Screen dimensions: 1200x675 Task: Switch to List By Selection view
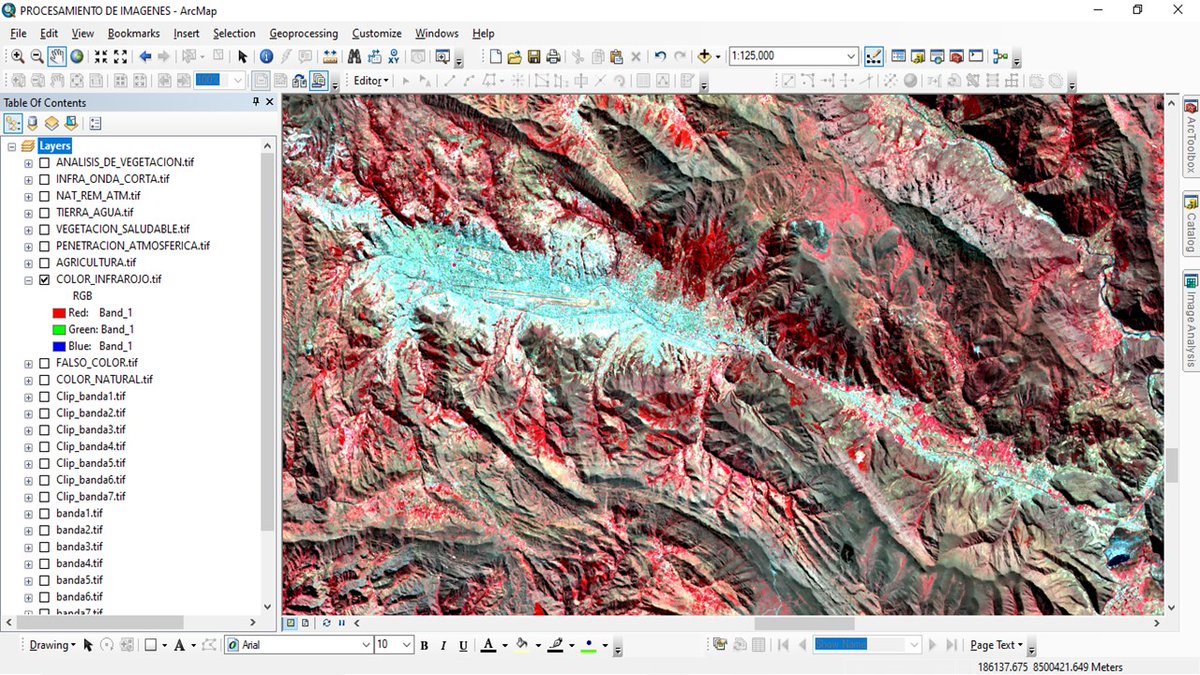tap(70, 124)
